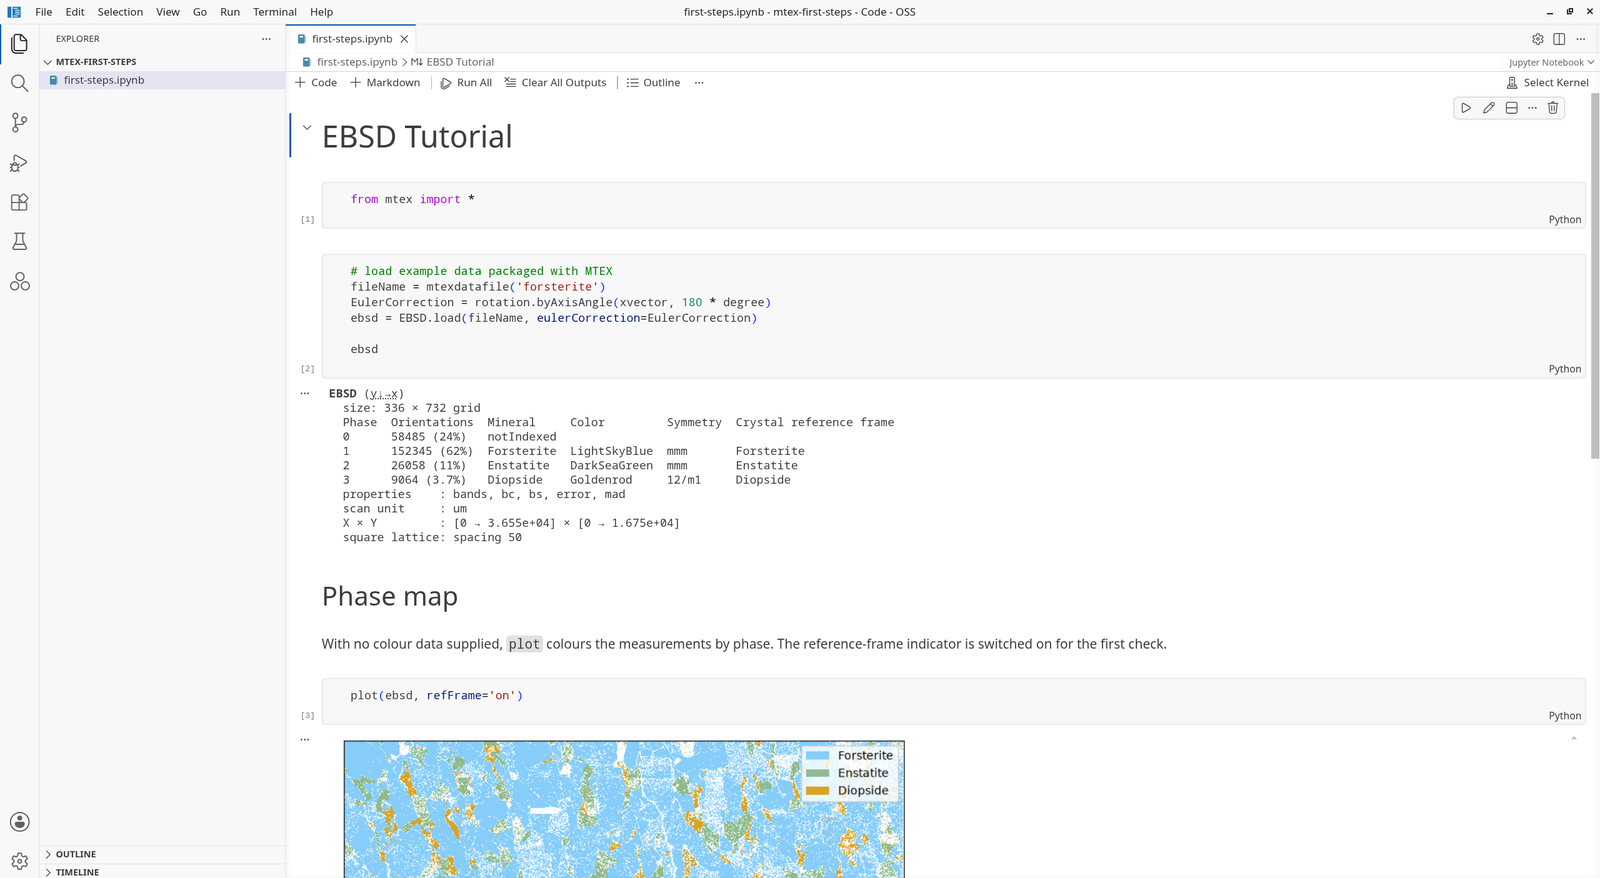Split the editor right
This screenshot has height=878, width=1600.
[x=1559, y=39]
